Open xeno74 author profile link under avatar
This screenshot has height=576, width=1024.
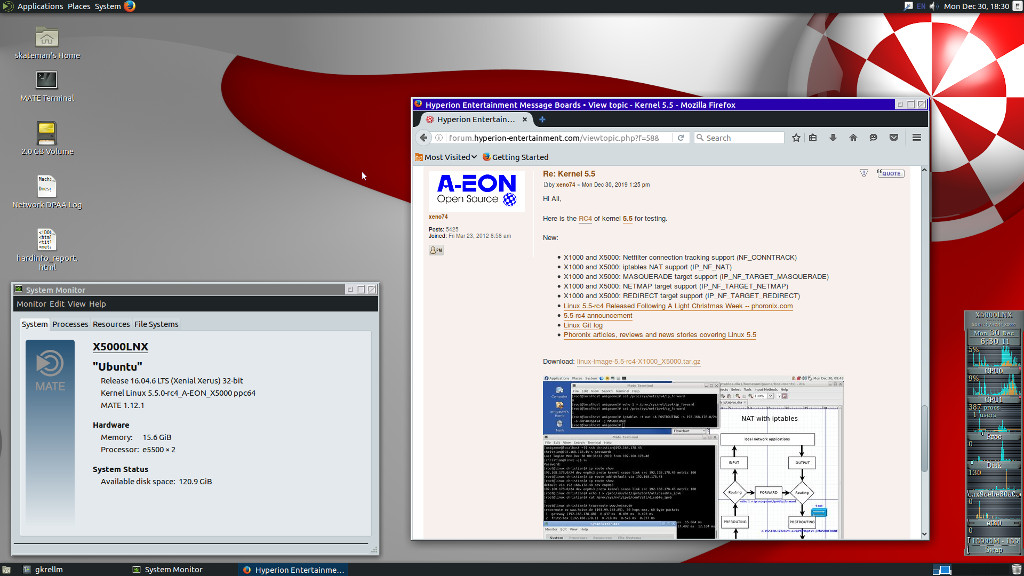coord(438,217)
